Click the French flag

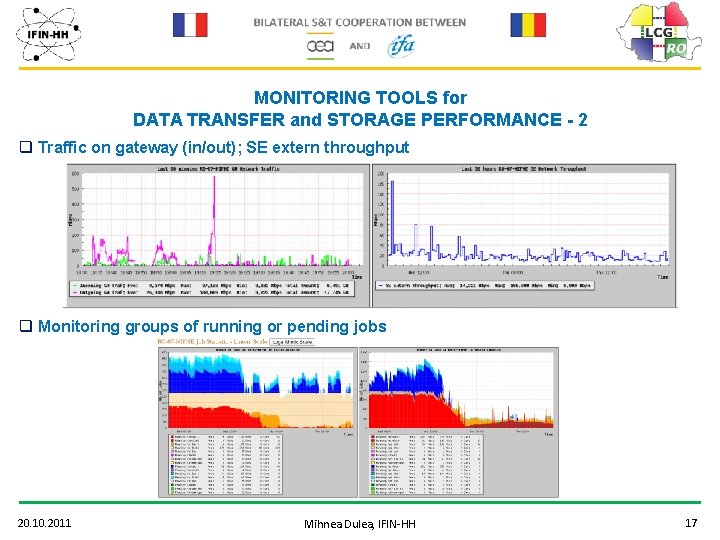[x=190, y=25]
